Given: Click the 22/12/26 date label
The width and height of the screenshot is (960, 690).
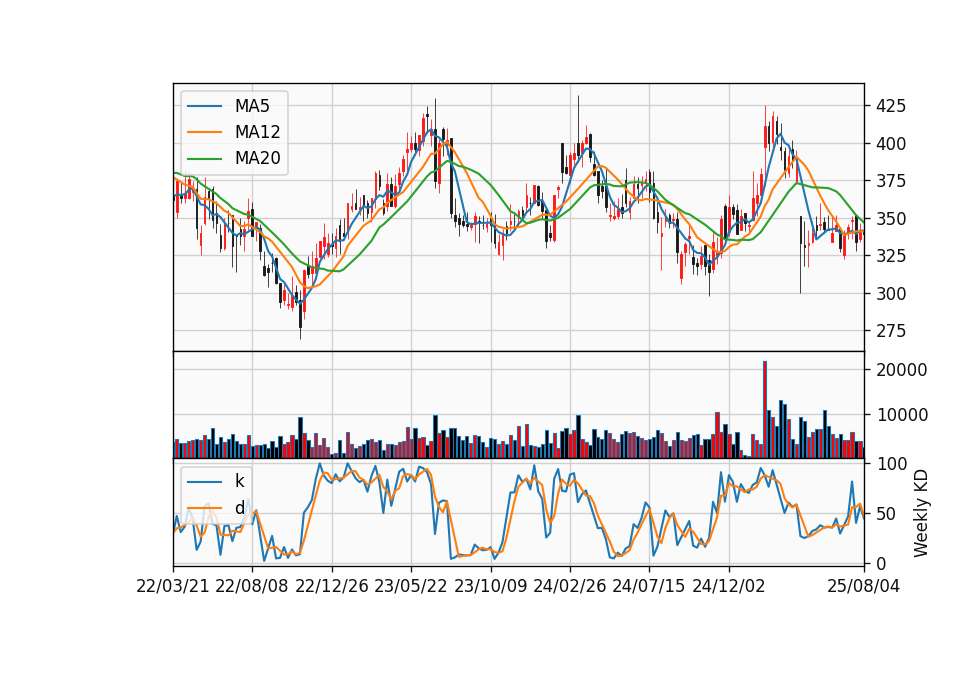Looking at the screenshot, I should click(x=332, y=587).
